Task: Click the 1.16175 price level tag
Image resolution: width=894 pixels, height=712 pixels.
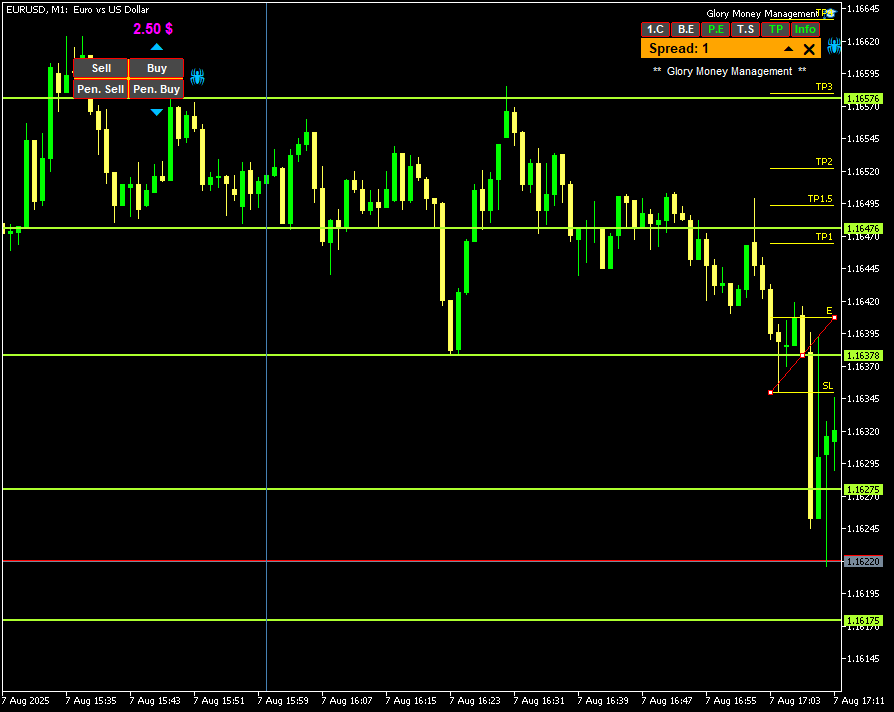Action: pos(863,621)
